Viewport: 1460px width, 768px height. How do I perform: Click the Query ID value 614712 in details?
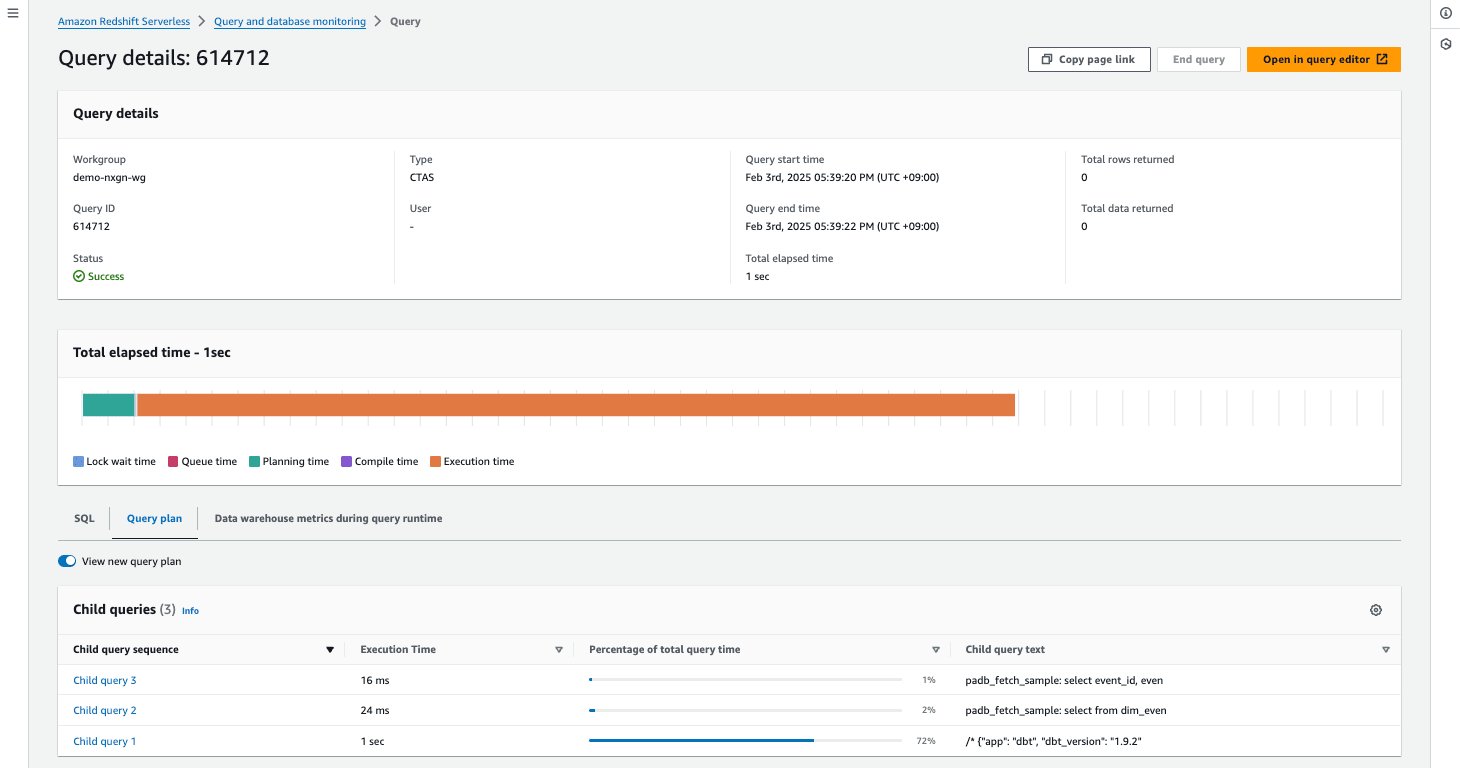91,227
